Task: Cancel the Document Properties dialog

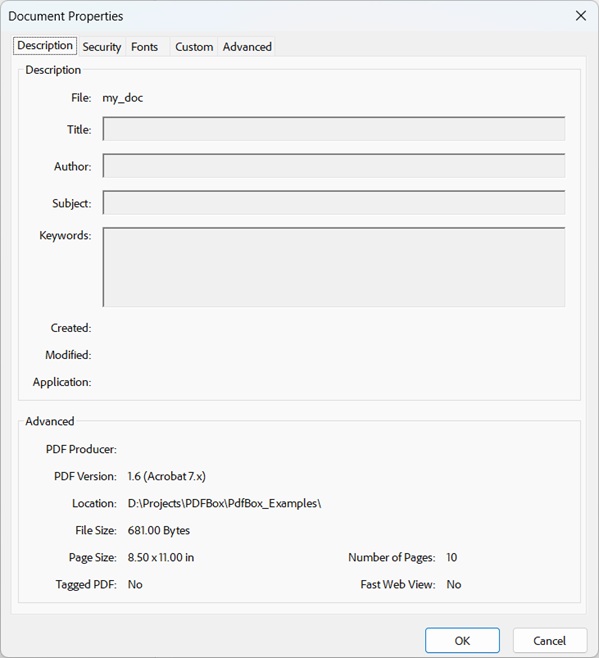Action: [x=549, y=641]
